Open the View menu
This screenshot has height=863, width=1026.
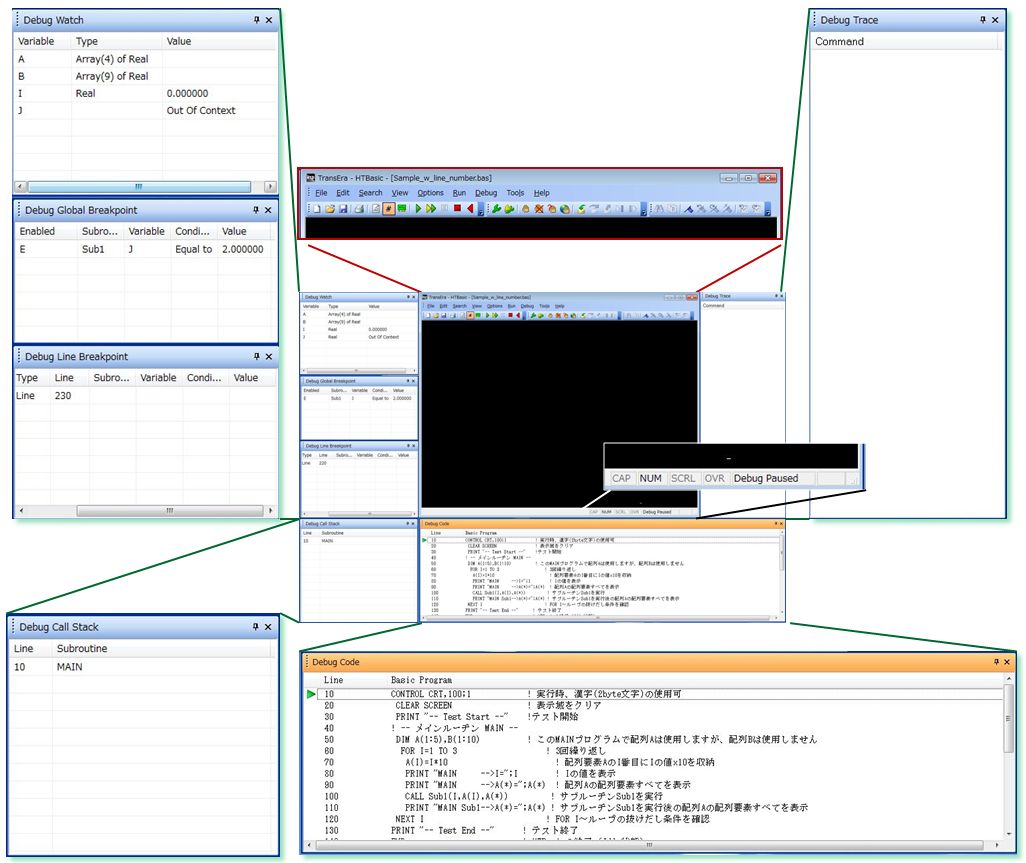click(x=400, y=193)
